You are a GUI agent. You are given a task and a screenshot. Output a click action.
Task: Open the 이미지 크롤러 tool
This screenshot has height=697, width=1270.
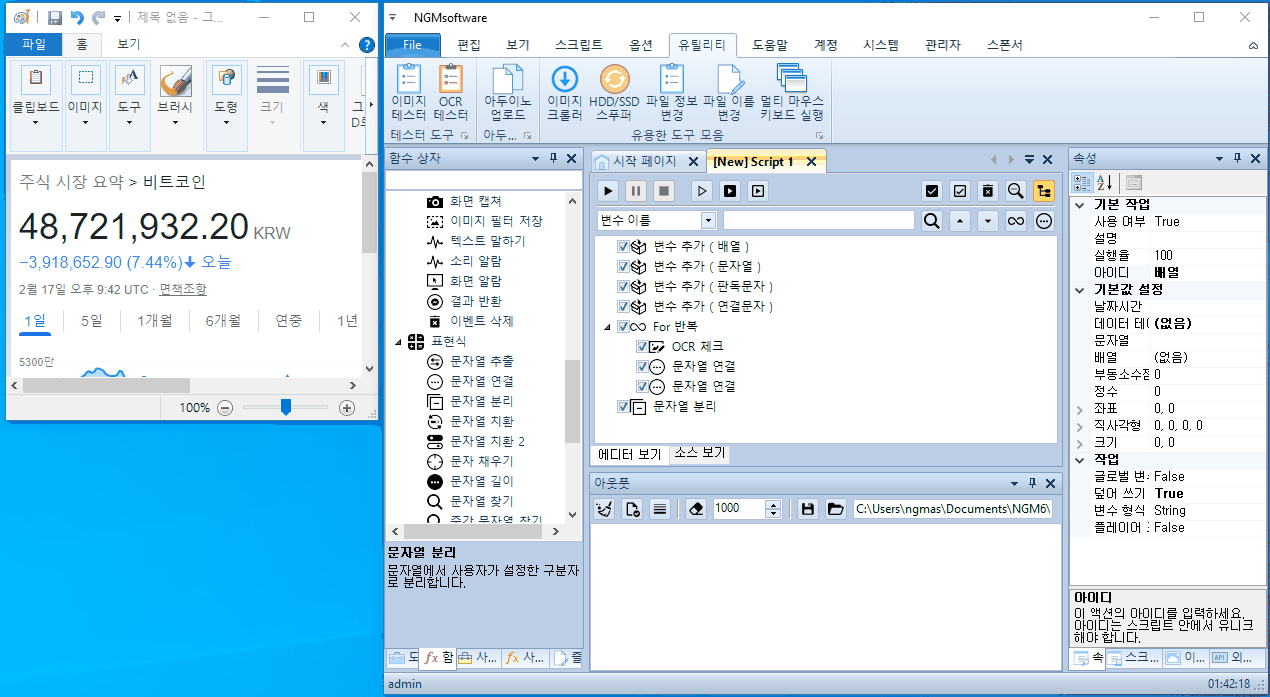565,93
